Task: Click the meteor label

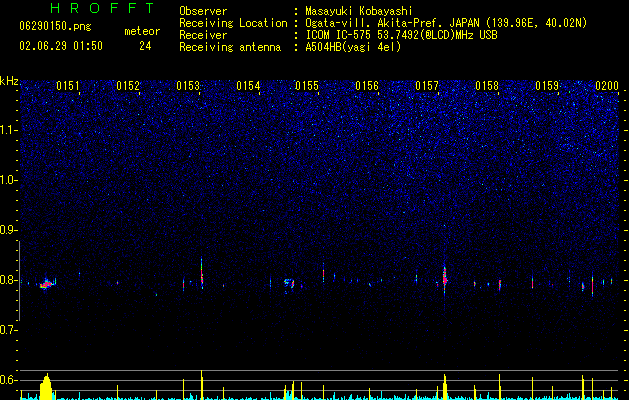Action: coord(142,31)
